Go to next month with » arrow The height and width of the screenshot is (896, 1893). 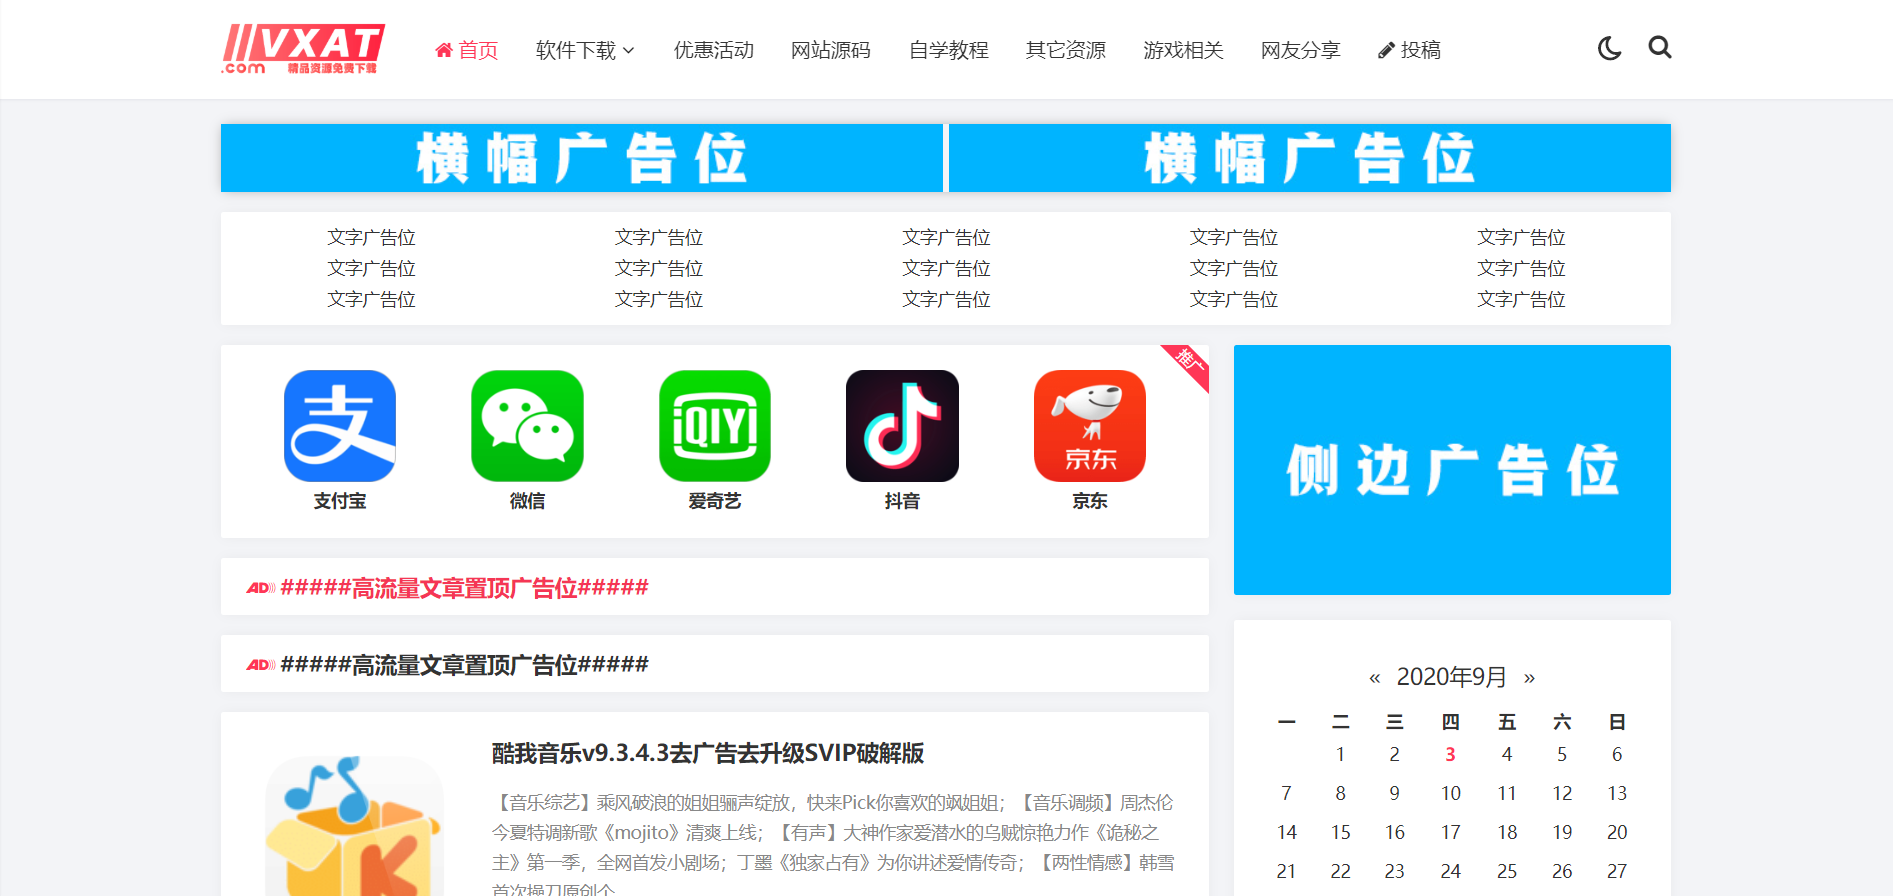(1529, 678)
